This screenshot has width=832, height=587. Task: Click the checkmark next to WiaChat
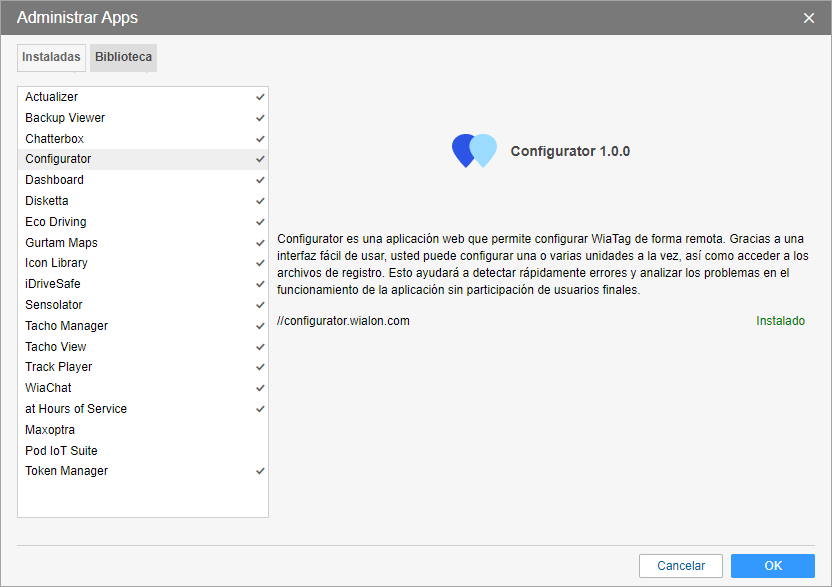(x=260, y=388)
